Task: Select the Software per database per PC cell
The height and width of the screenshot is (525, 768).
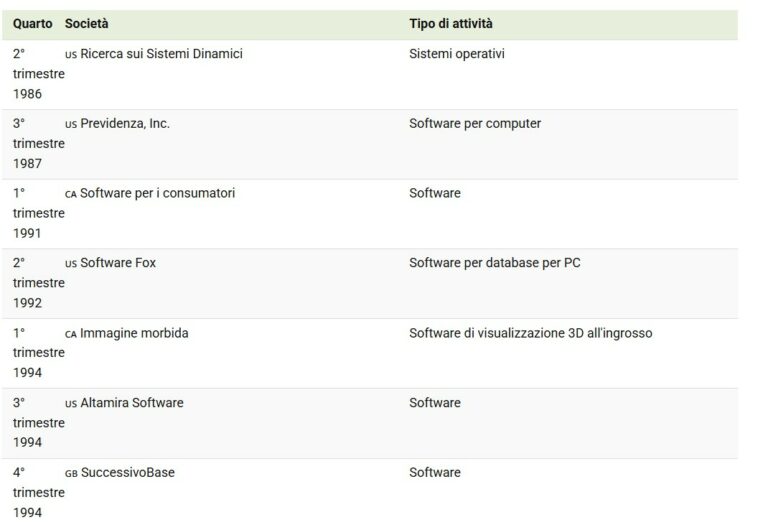Action: coord(495,262)
